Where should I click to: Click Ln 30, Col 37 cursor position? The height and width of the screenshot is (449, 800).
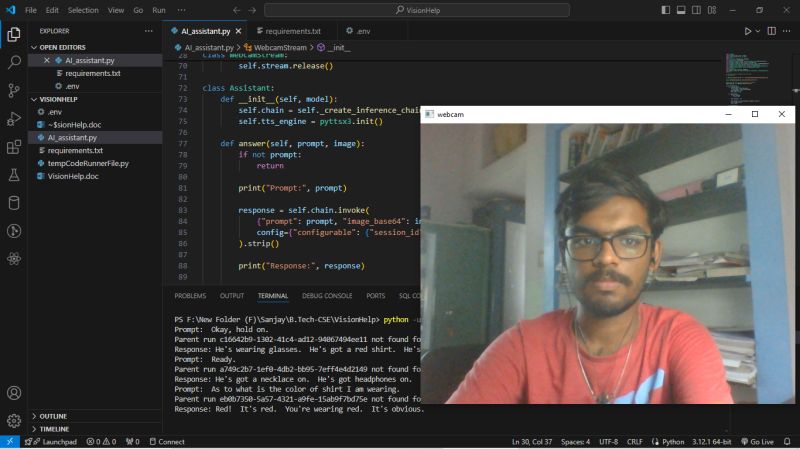point(532,442)
